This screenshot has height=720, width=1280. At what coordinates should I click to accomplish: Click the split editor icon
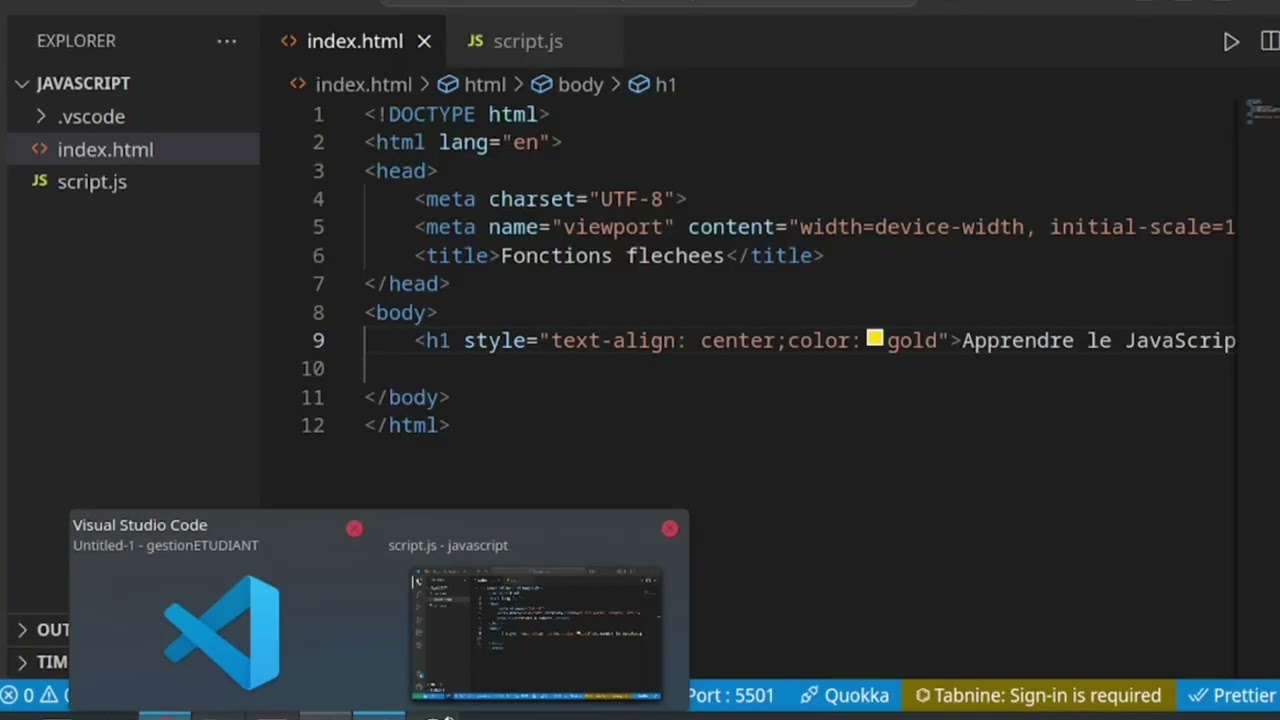[x=1270, y=41]
